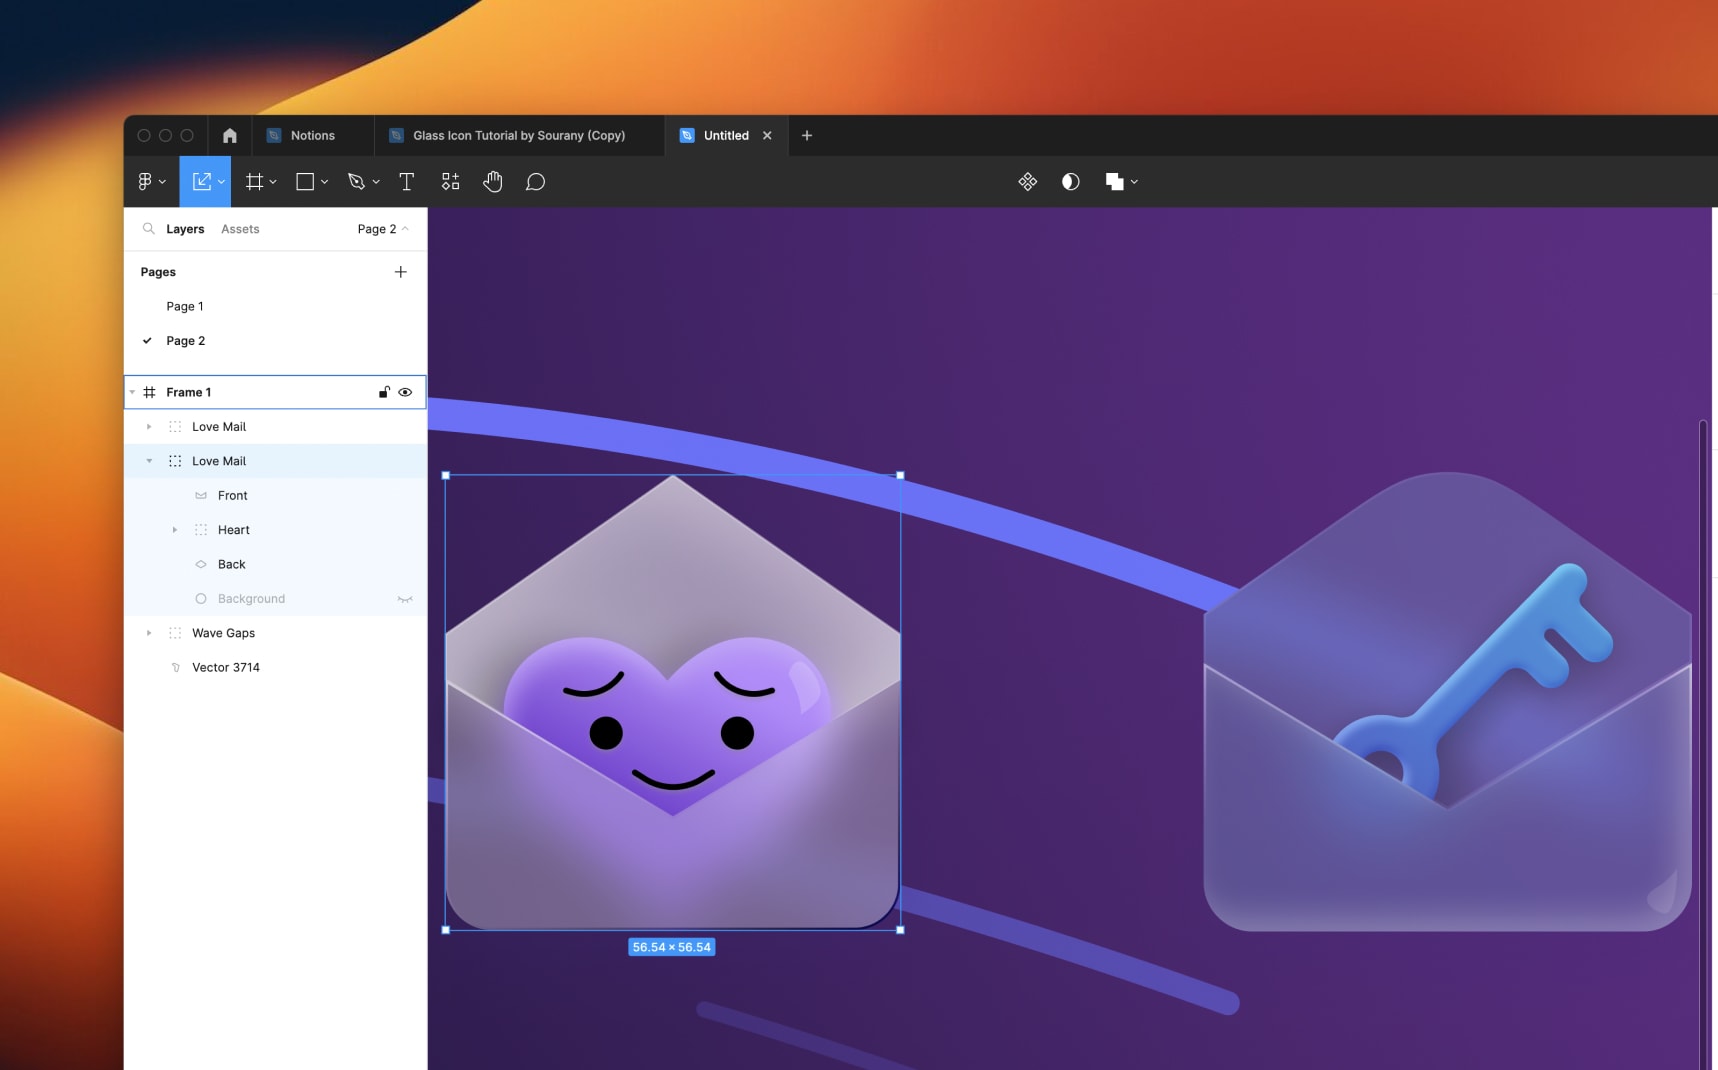Expand the Wave Gaps group
Image resolution: width=1718 pixels, height=1070 pixels.
pos(150,632)
